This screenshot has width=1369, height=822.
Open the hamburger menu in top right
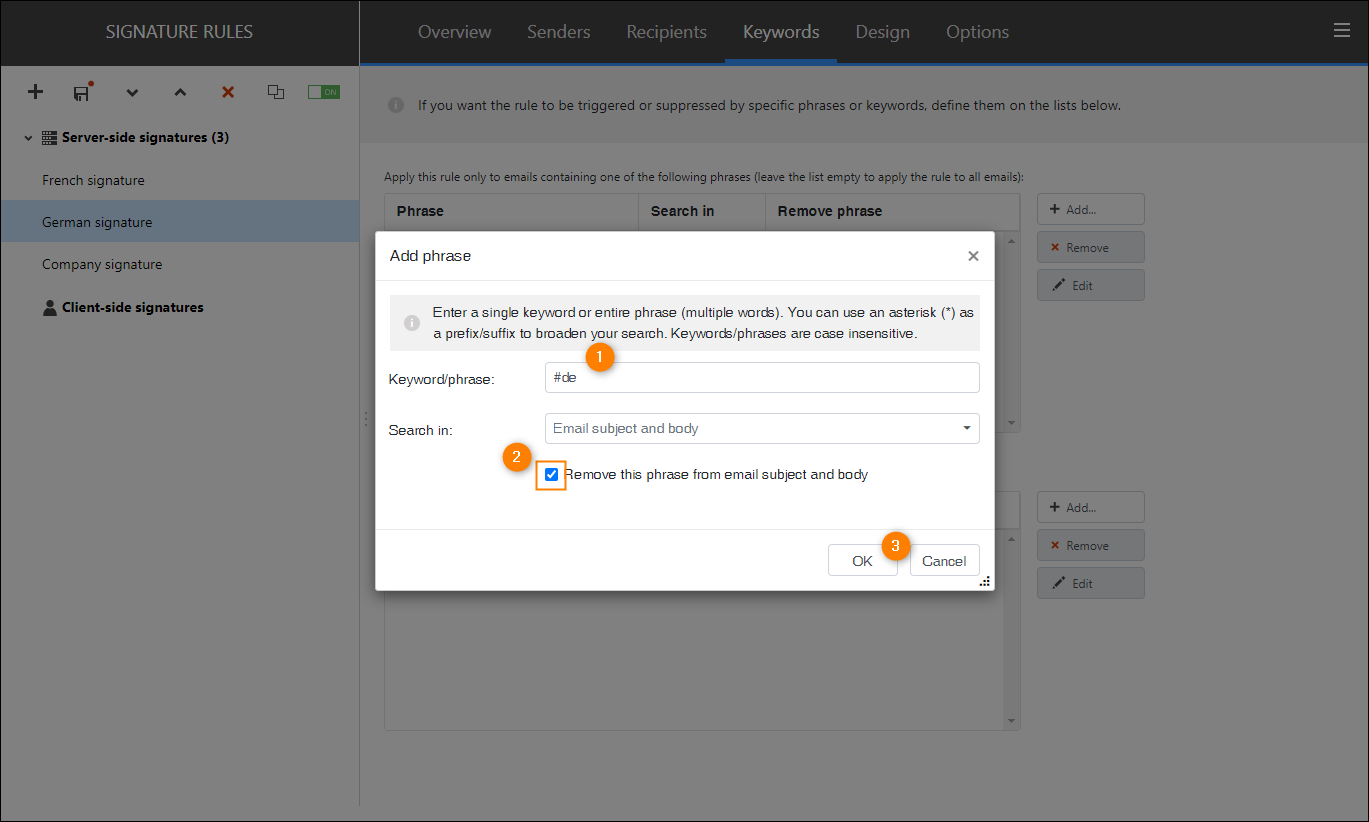coord(1341,30)
